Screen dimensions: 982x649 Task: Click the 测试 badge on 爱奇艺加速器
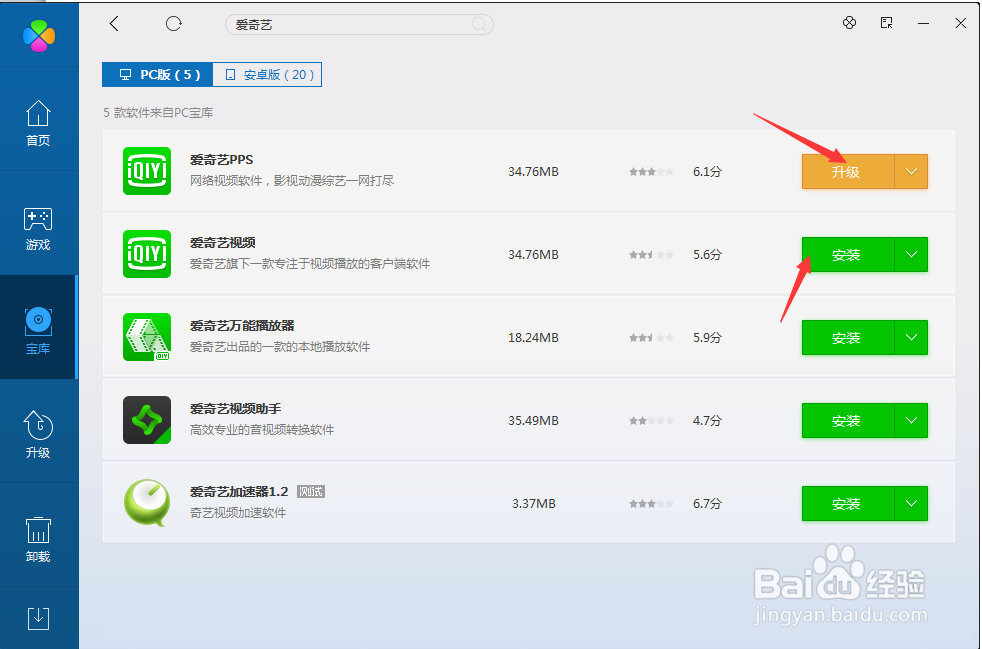click(x=311, y=492)
